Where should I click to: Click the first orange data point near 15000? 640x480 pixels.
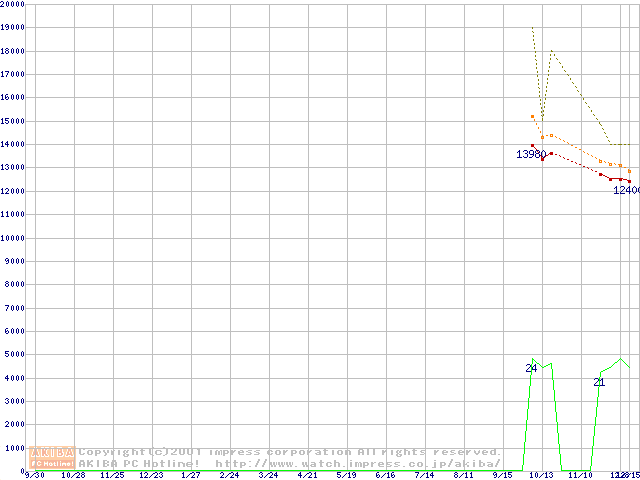coord(532,117)
